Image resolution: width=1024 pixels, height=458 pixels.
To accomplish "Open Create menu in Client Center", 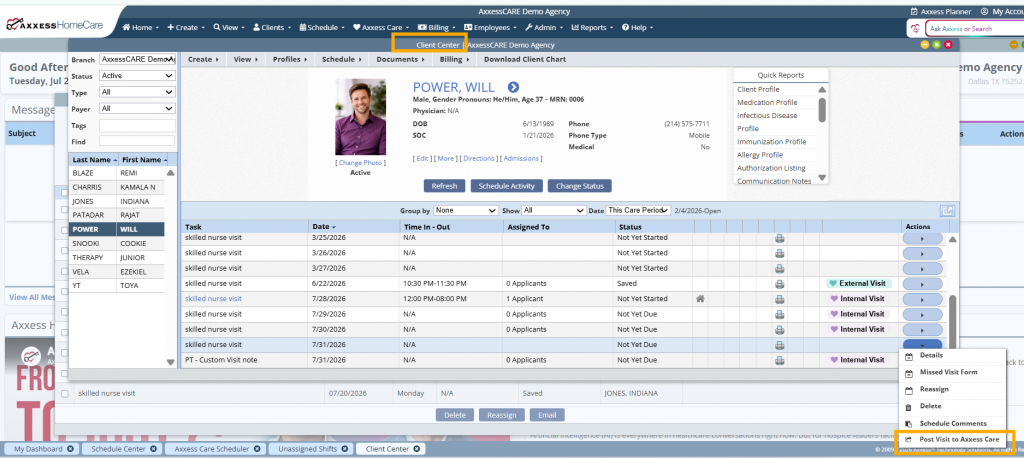I will 203,59.
